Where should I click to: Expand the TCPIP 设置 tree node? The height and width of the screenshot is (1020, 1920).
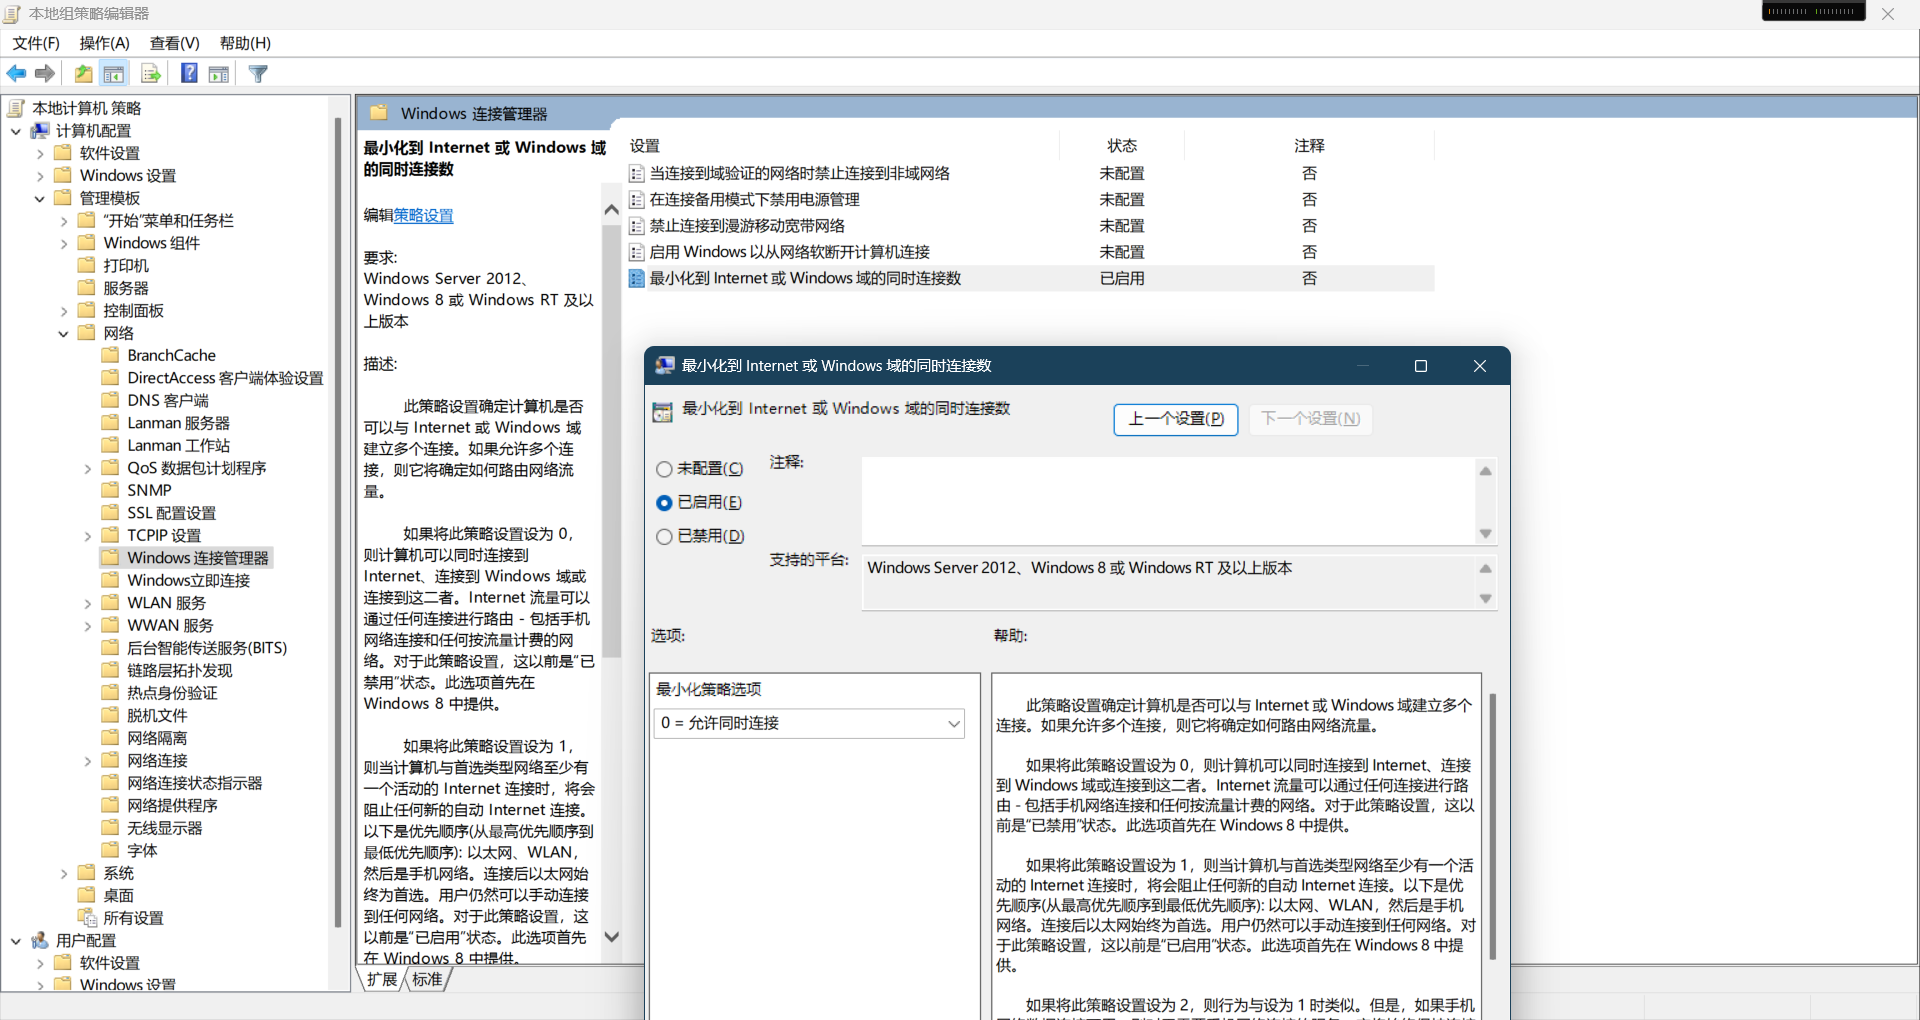(88, 536)
